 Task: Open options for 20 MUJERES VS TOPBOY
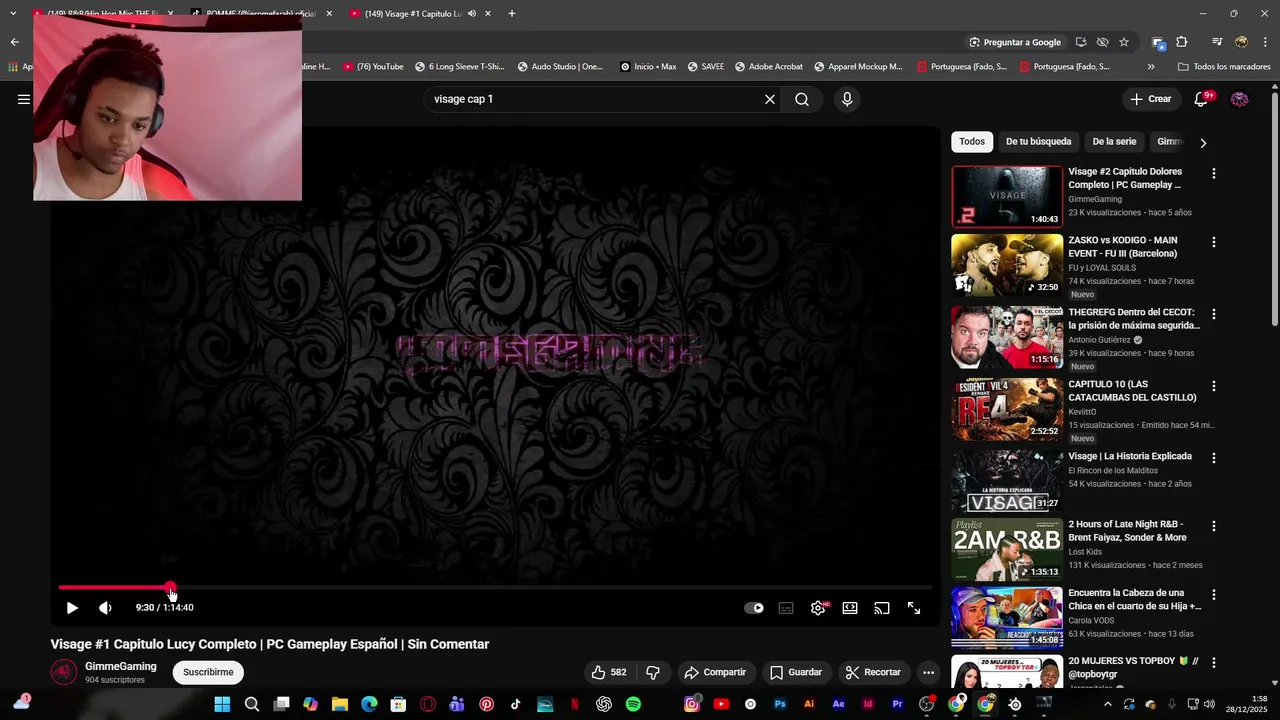pos(1214,662)
